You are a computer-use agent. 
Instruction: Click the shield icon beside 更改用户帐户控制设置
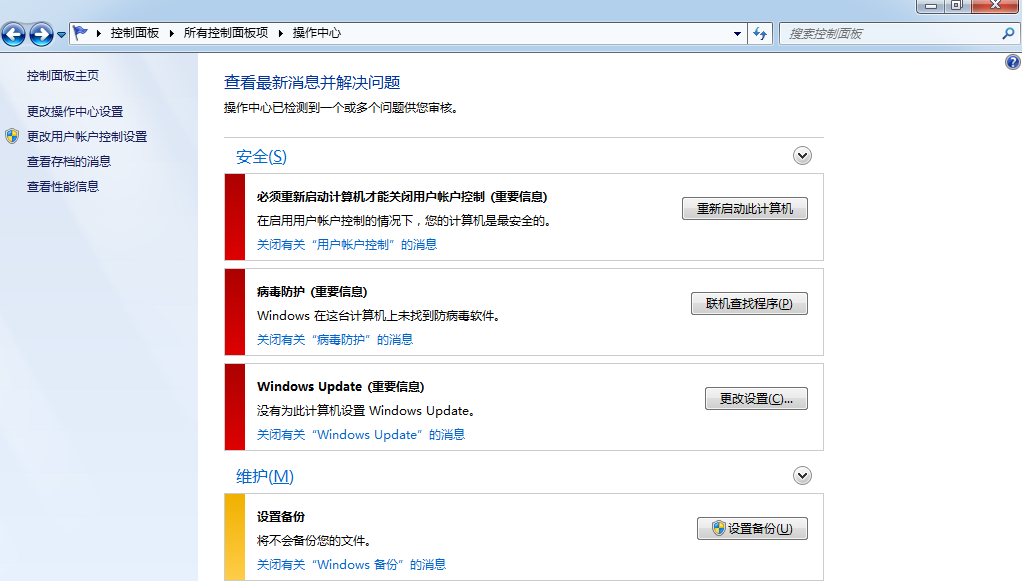pyautogui.click(x=12, y=136)
